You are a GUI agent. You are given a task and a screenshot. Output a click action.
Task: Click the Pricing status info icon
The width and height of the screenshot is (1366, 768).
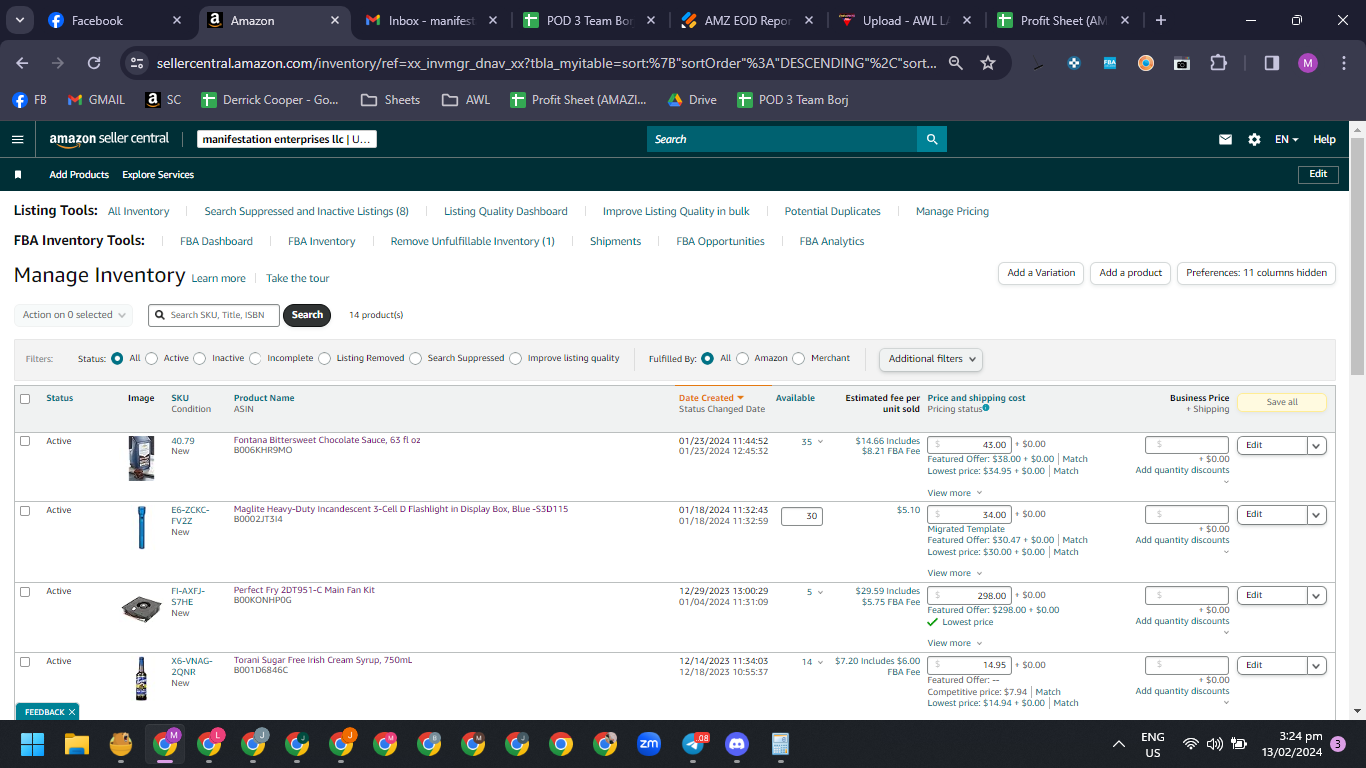(x=986, y=408)
